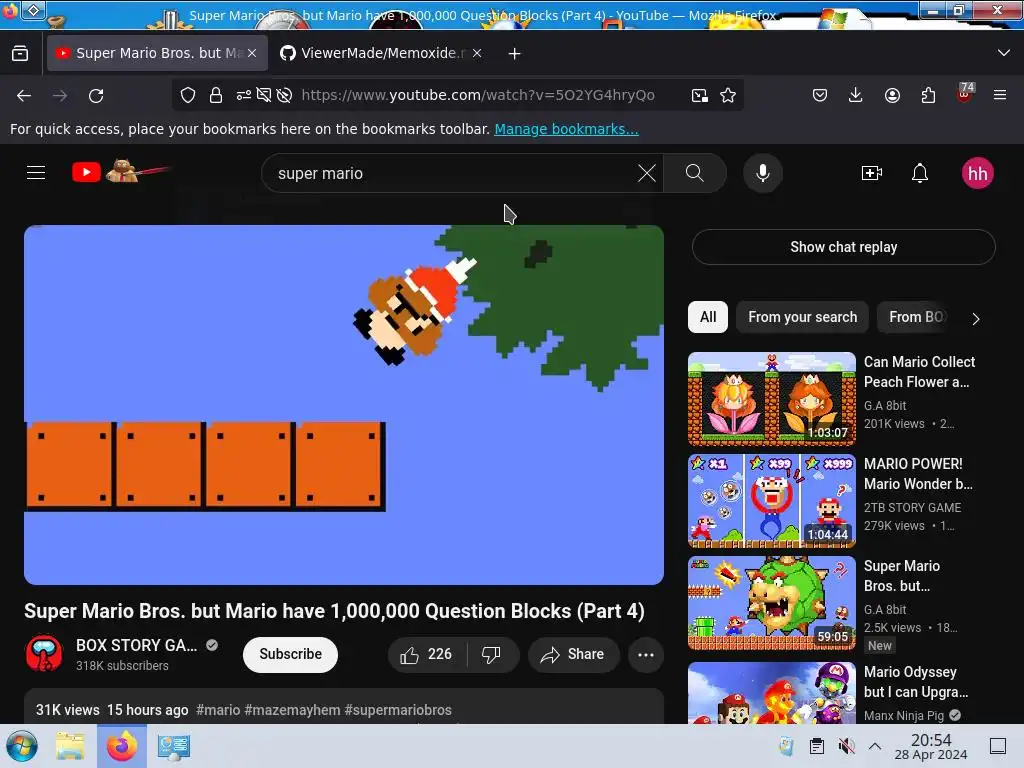Open the BOX STORY GAME channel avatar
This screenshot has width=1024, height=768.
(x=44, y=654)
